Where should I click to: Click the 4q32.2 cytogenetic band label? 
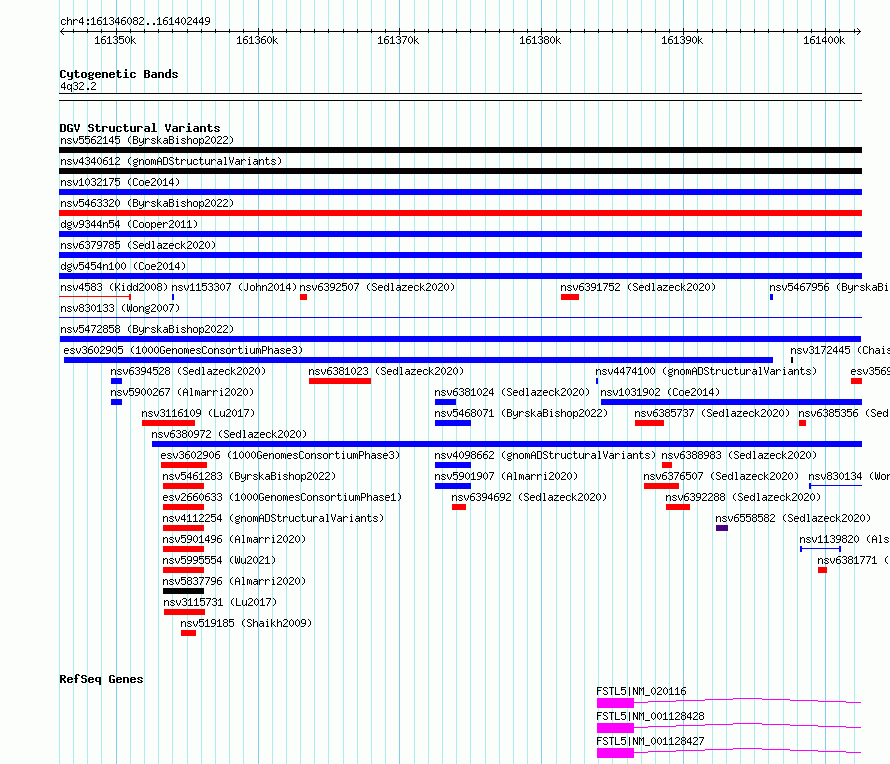(x=78, y=86)
